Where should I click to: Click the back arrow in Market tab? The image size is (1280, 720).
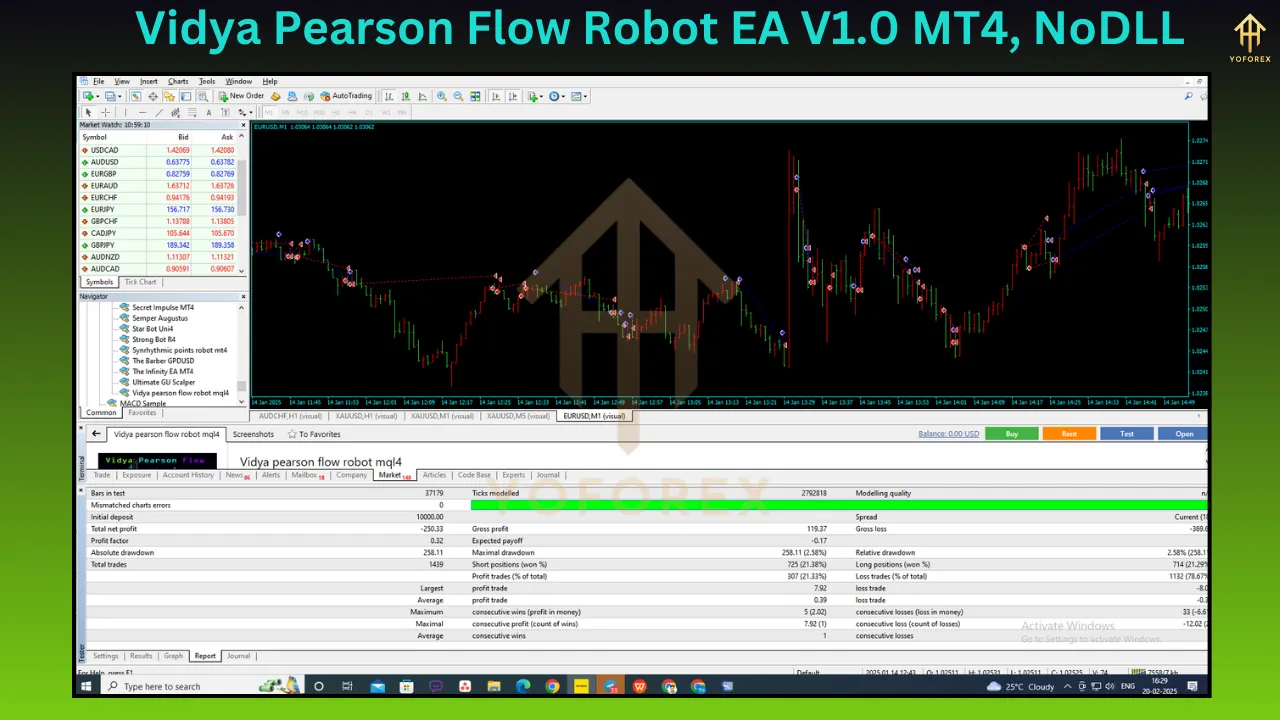[96, 434]
